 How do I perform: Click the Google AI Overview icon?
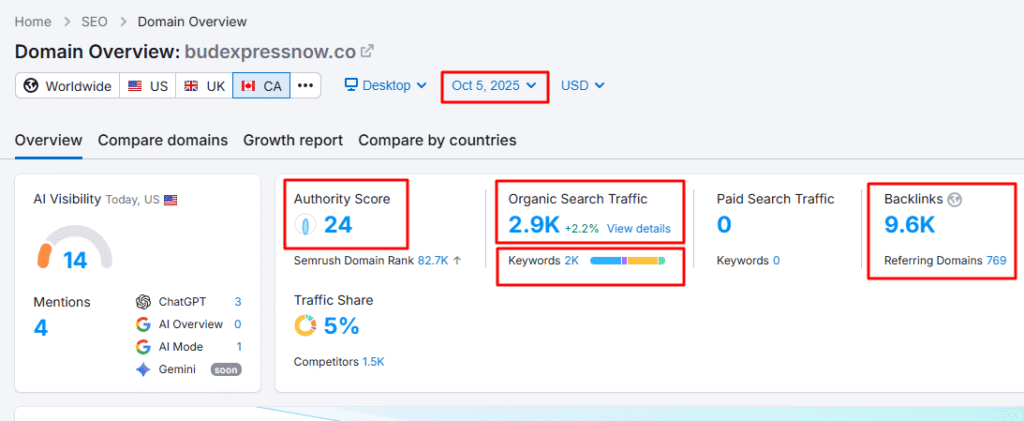click(x=143, y=324)
